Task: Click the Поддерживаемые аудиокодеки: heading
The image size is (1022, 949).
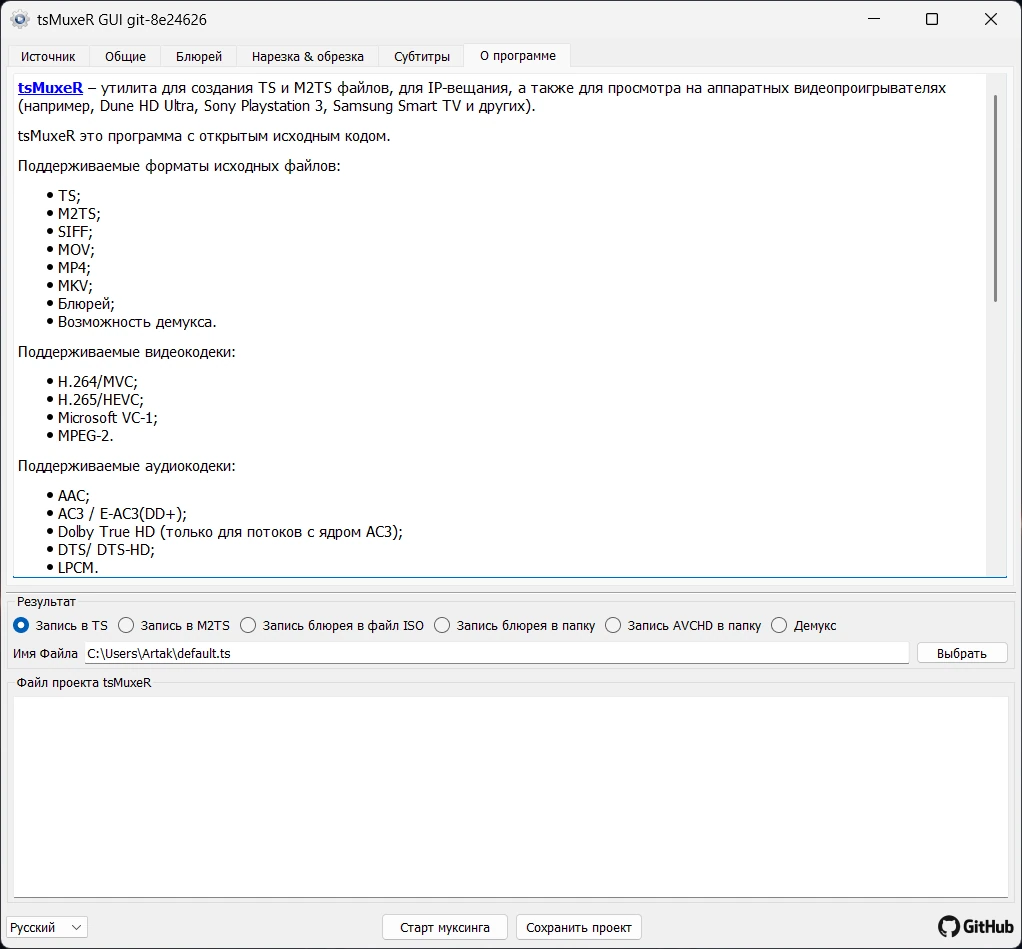Action: click(126, 466)
